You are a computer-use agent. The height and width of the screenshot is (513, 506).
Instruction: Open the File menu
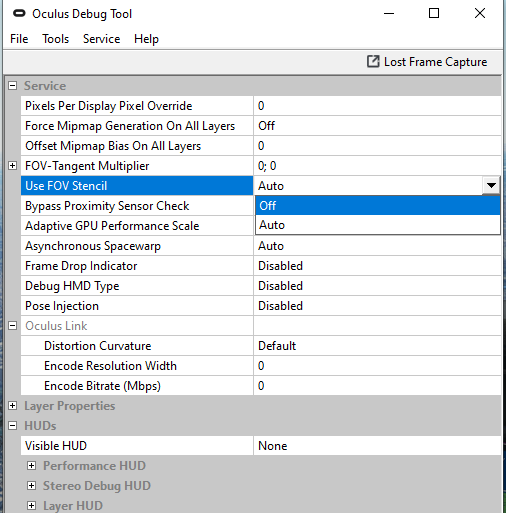coord(19,39)
